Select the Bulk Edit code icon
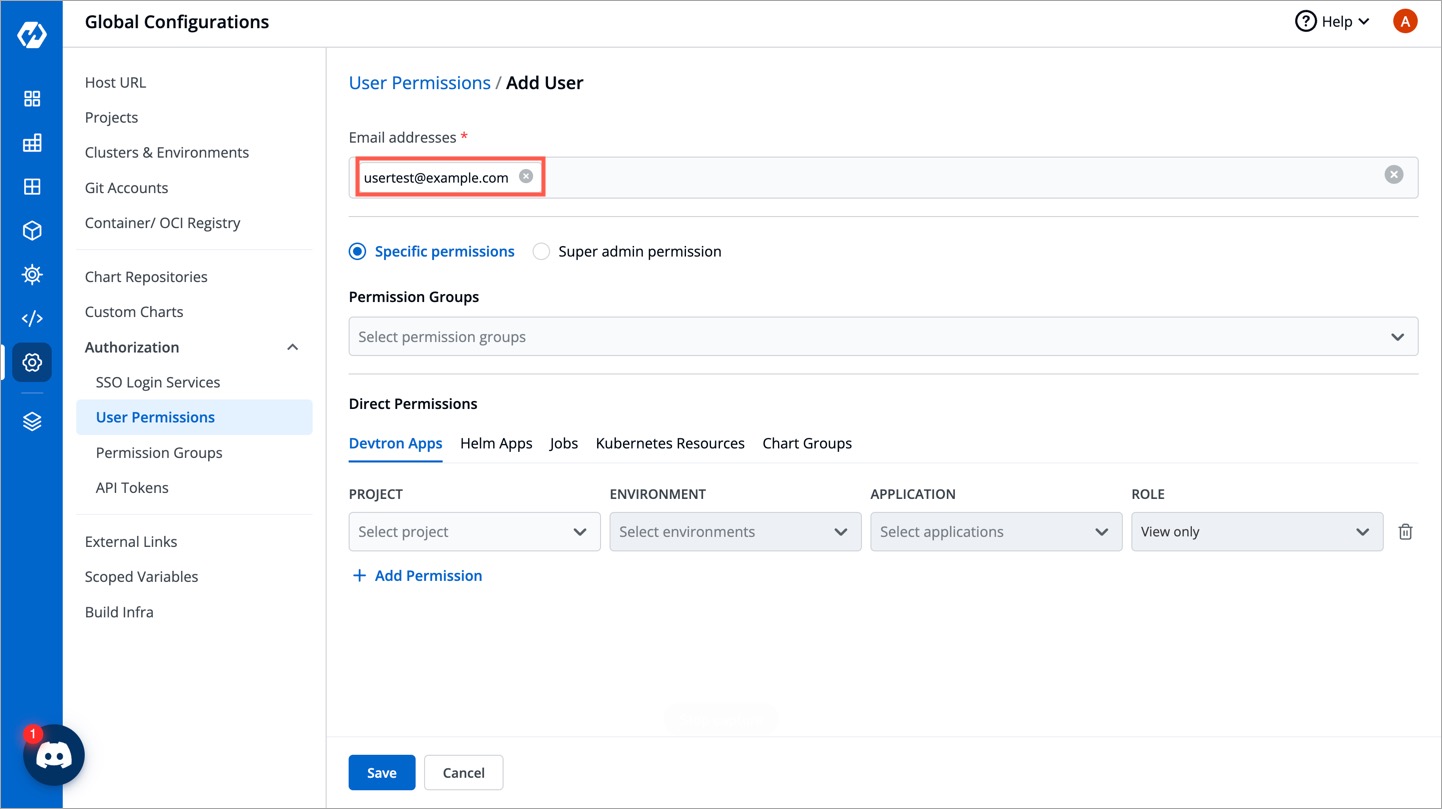The image size is (1442, 809). (32, 318)
